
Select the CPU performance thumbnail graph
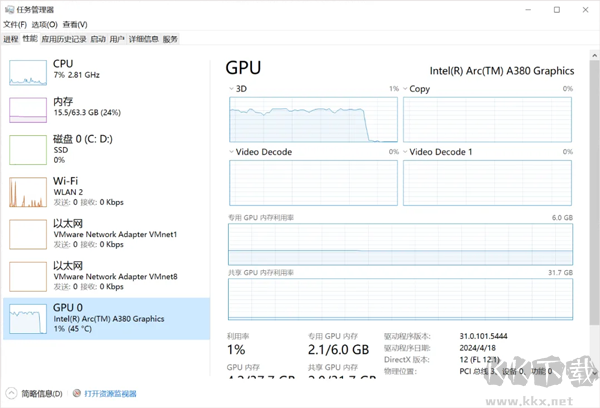[28, 71]
